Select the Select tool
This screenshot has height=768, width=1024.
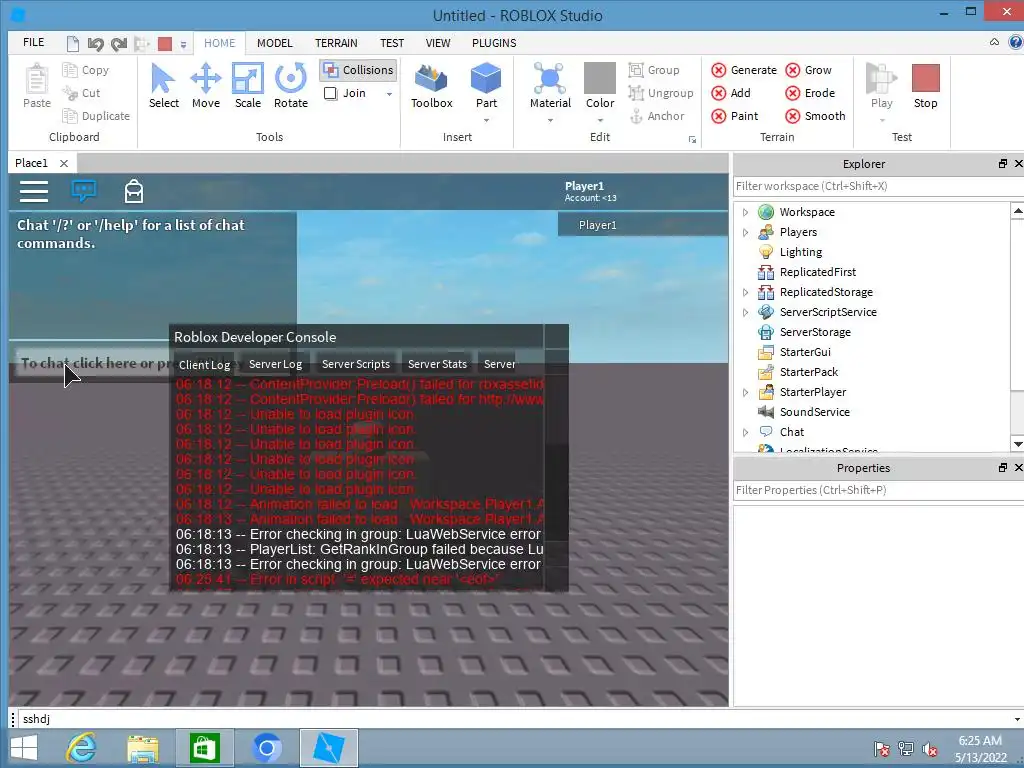pyautogui.click(x=163, y=86)
